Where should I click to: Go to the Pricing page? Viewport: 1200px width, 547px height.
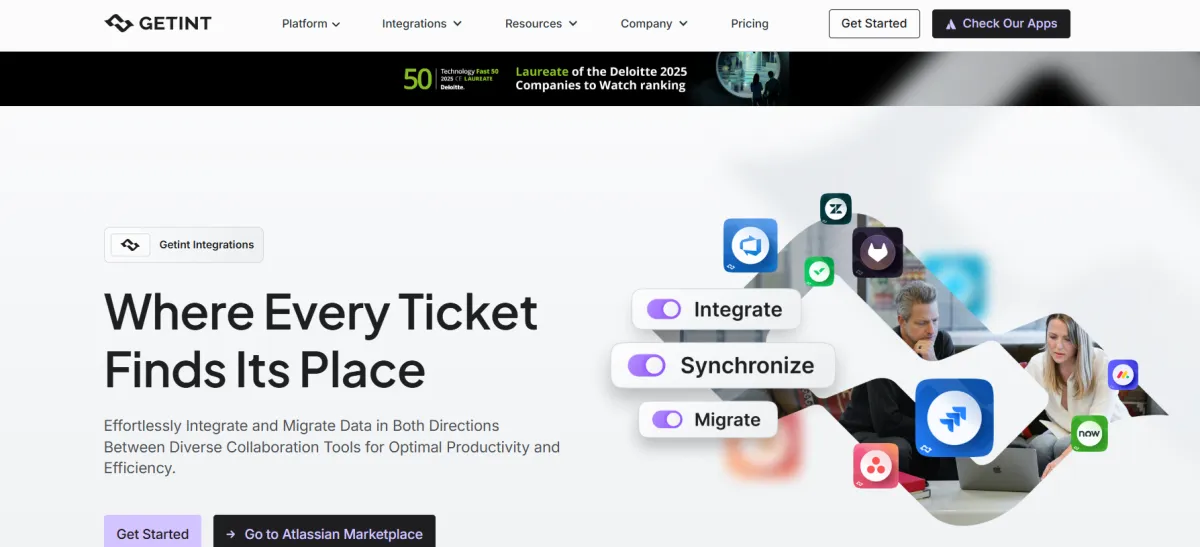click(x=749, y=24)
